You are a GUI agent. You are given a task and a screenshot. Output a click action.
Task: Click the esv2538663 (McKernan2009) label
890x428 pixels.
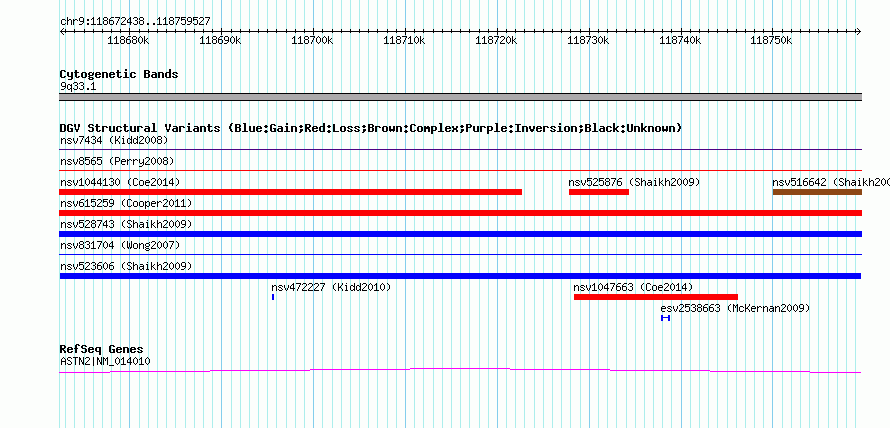735,308
